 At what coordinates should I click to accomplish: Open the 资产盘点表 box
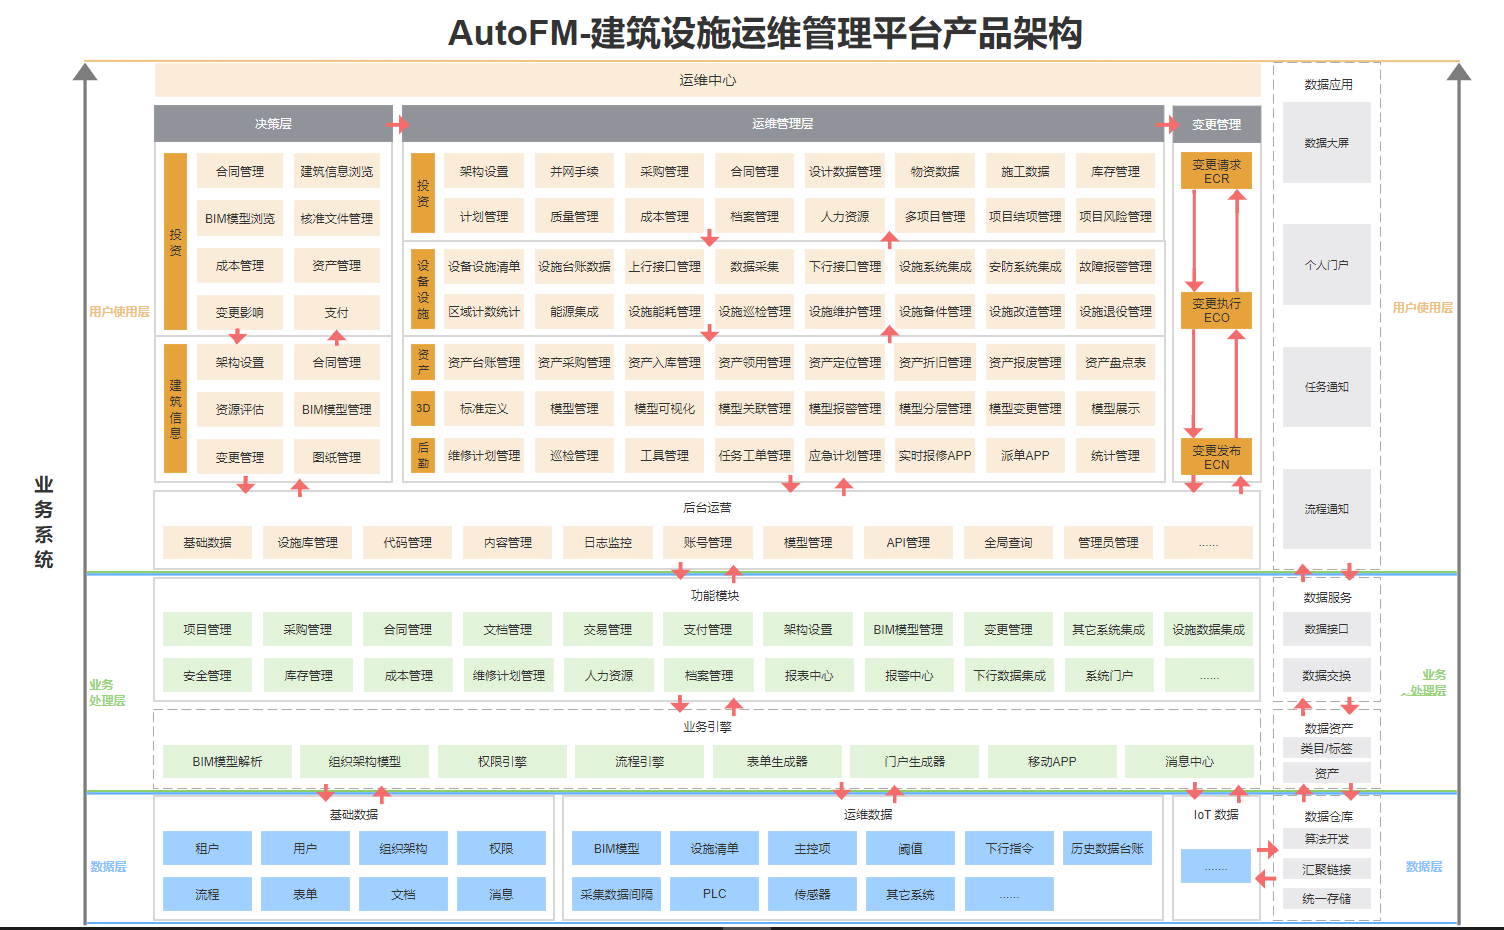click(x=1115, y=362)
